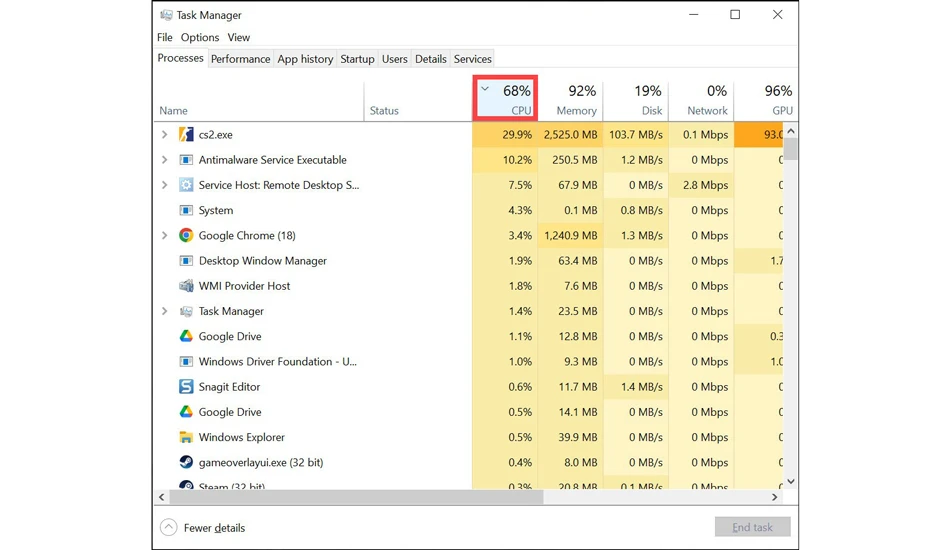Click the Windows Driver Foundation icon

pyautogui.click(x=186, y=362)
